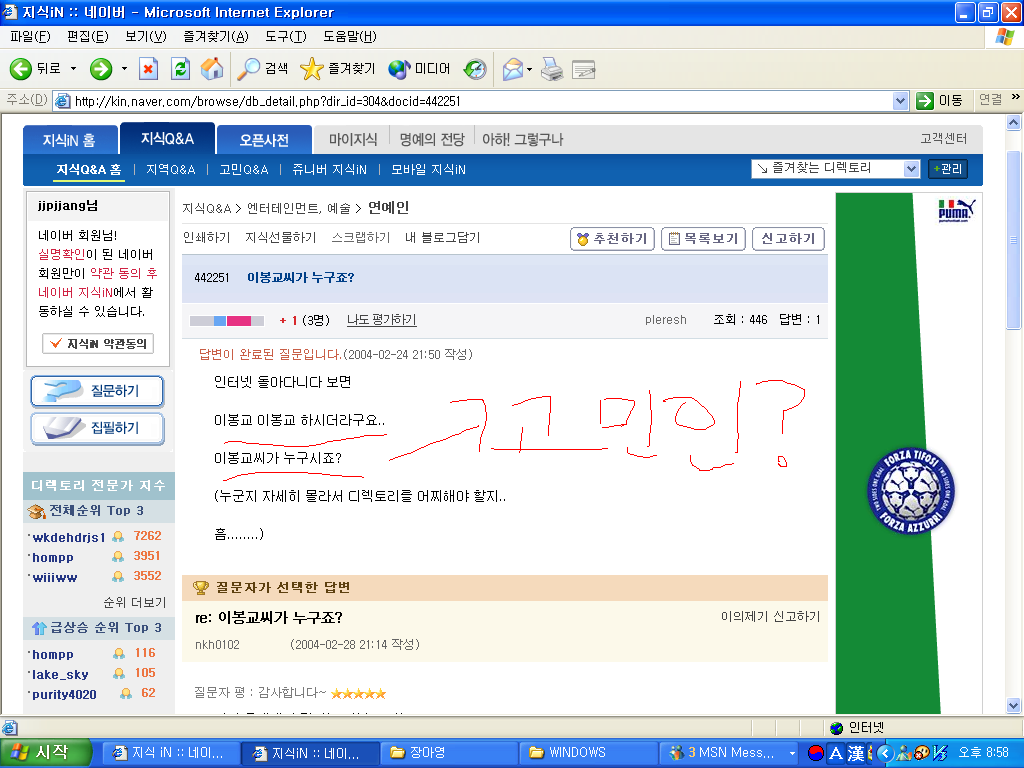Click the 인쇄하기 link
Viewport: 1024px width, 768px height.
point(206,238)
